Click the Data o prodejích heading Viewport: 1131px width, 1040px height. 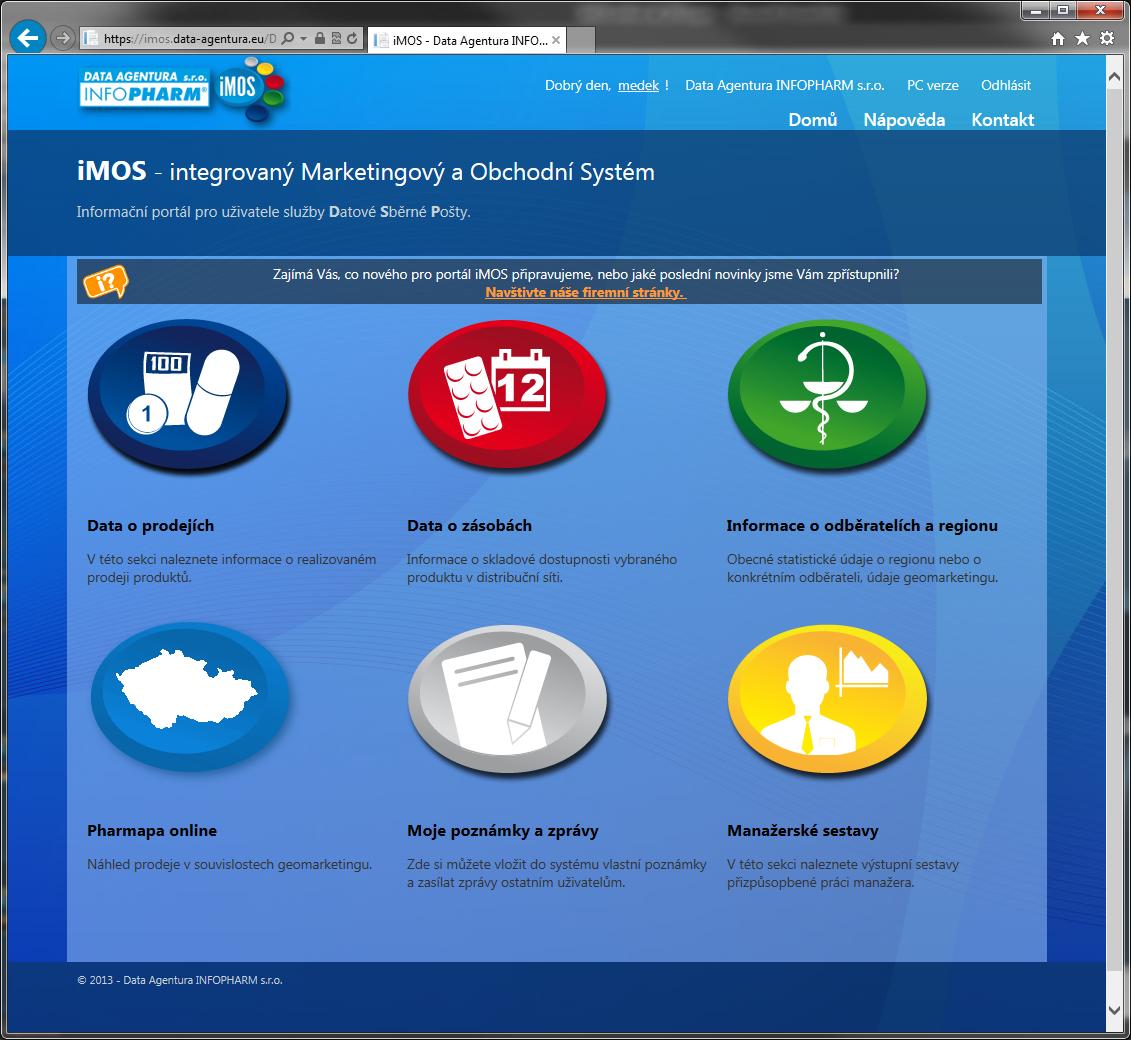point(151,526)
